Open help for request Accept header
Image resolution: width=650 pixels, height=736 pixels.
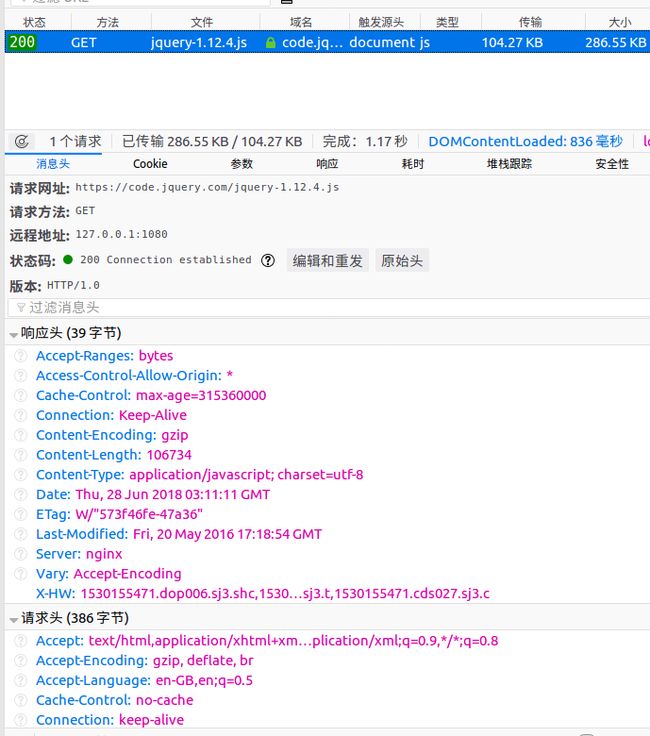tap(21, 641)
